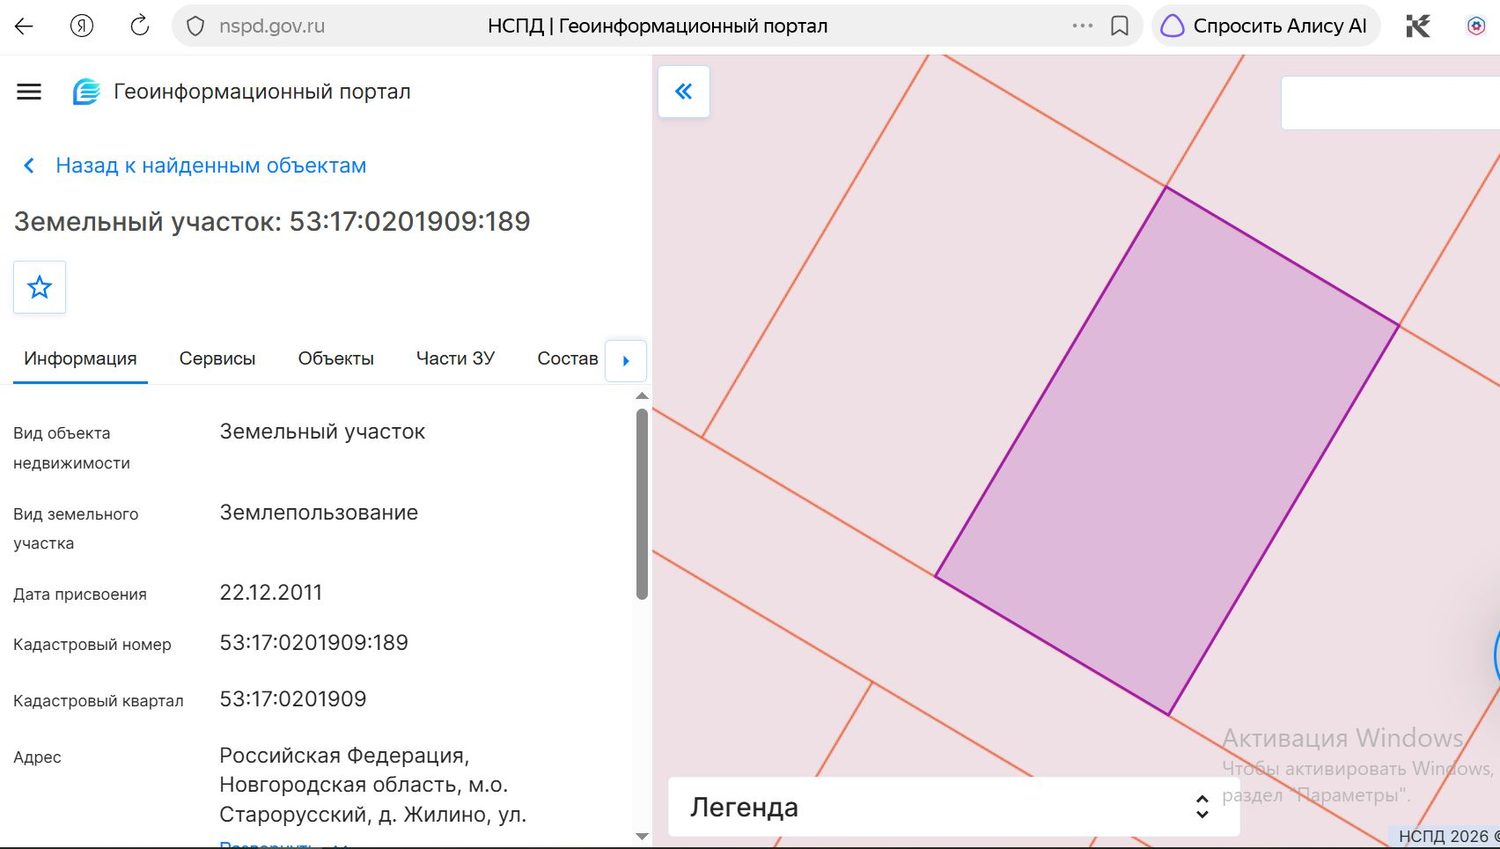Viewport: 1500px width, 849px height.
Task: Click the address text starting Российская Федерация
Action: coord(373,785)
